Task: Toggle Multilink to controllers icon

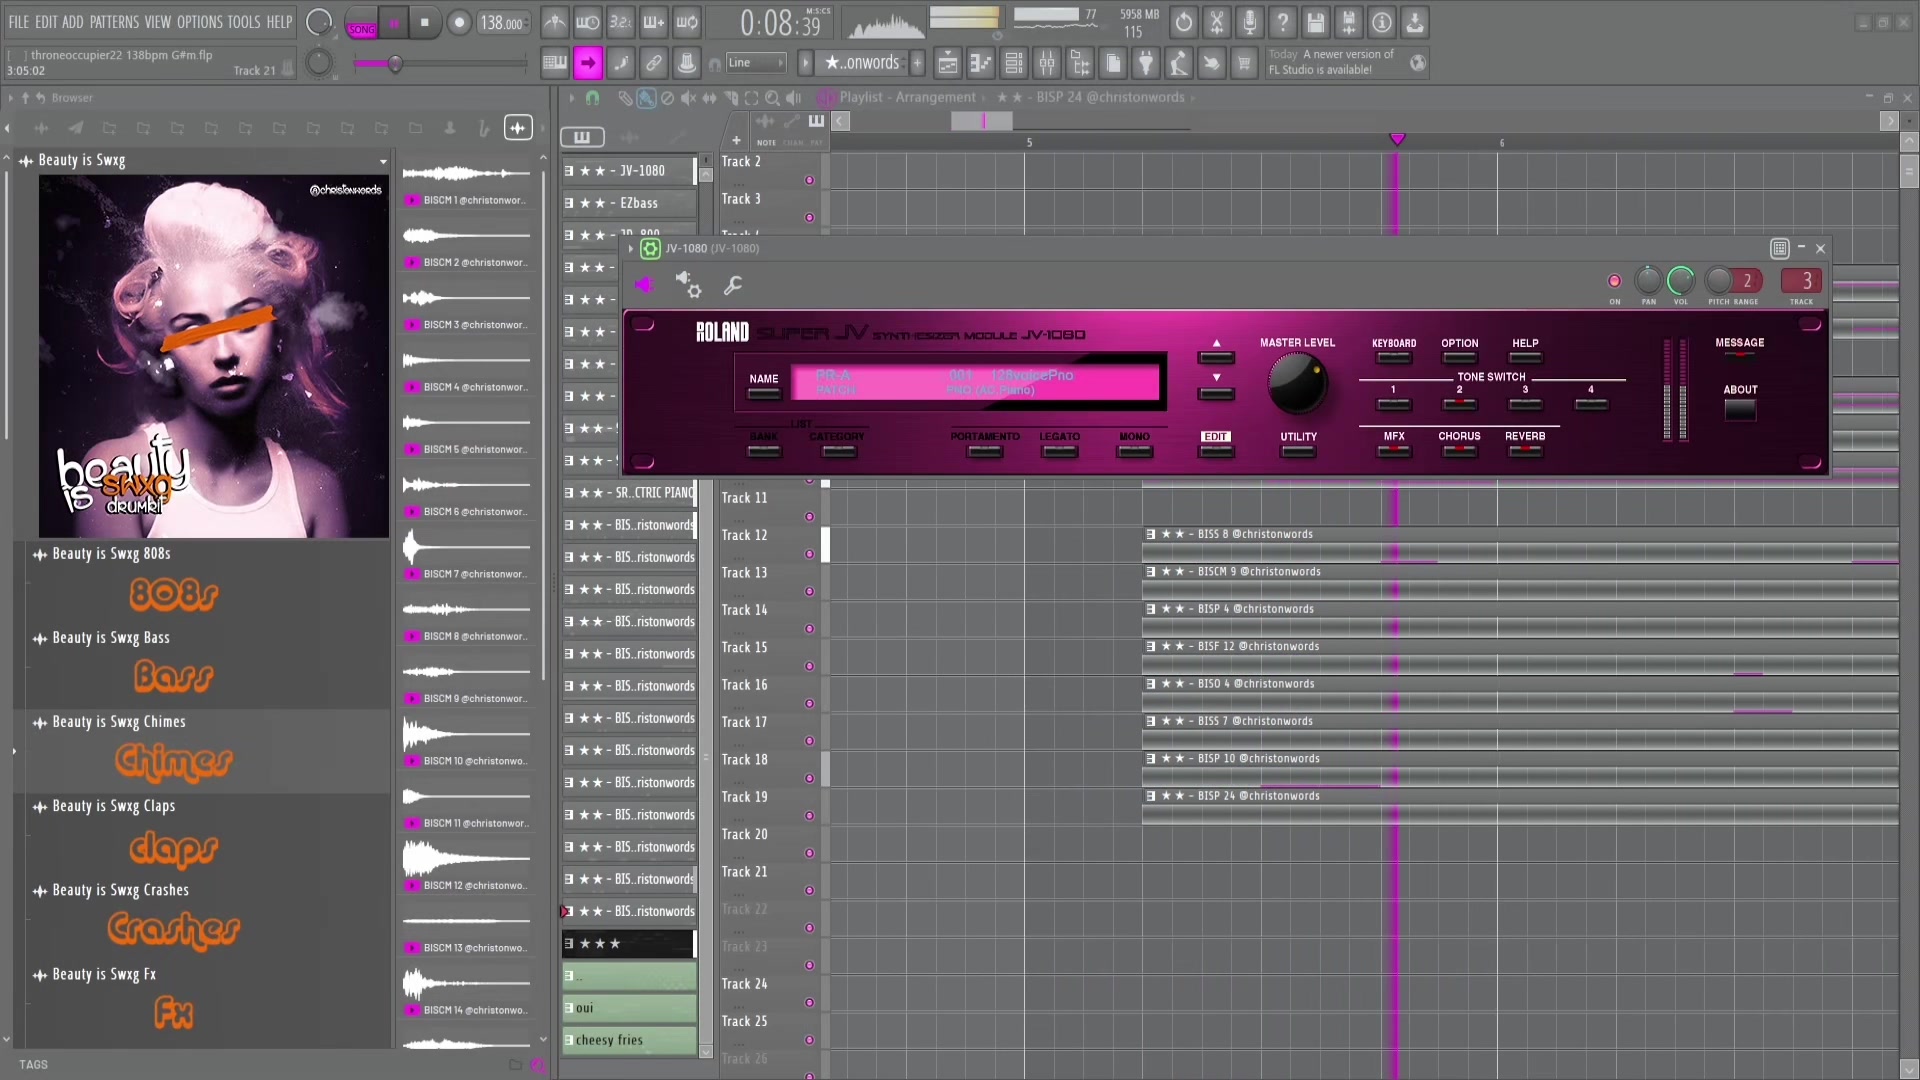Action: pos(687,63)
